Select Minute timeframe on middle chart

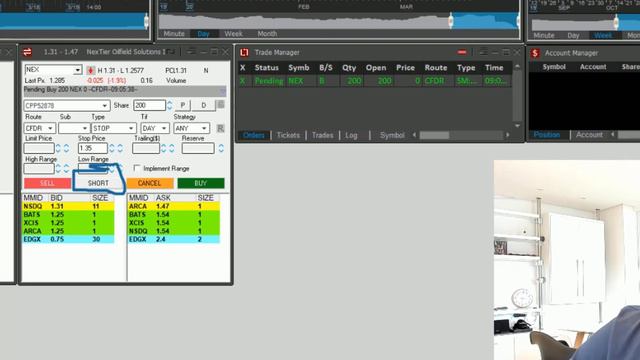coord(174,34)
